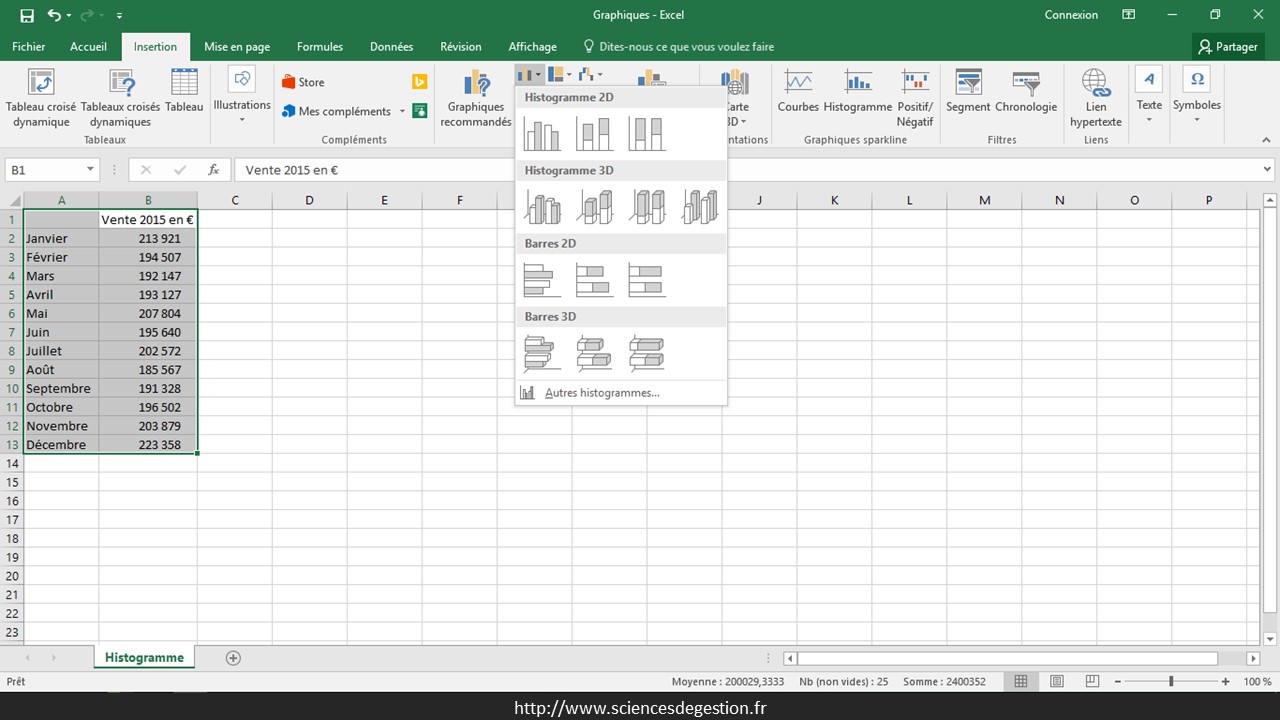Switch to the Mise en page tab
The image size is (1280, 720).
[x=237, y=47]
